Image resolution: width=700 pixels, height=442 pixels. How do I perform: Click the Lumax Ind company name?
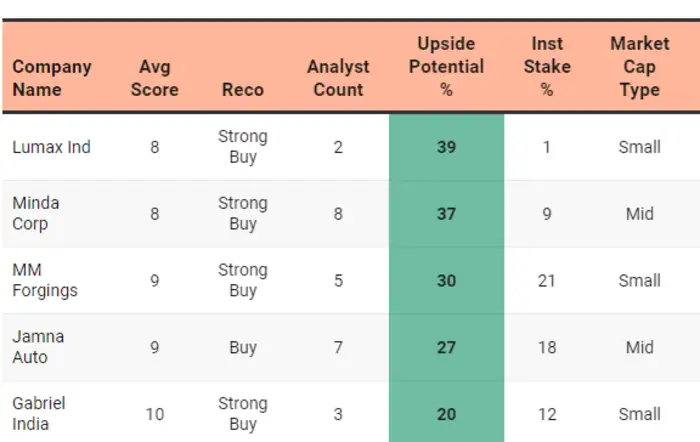[51, 147]
